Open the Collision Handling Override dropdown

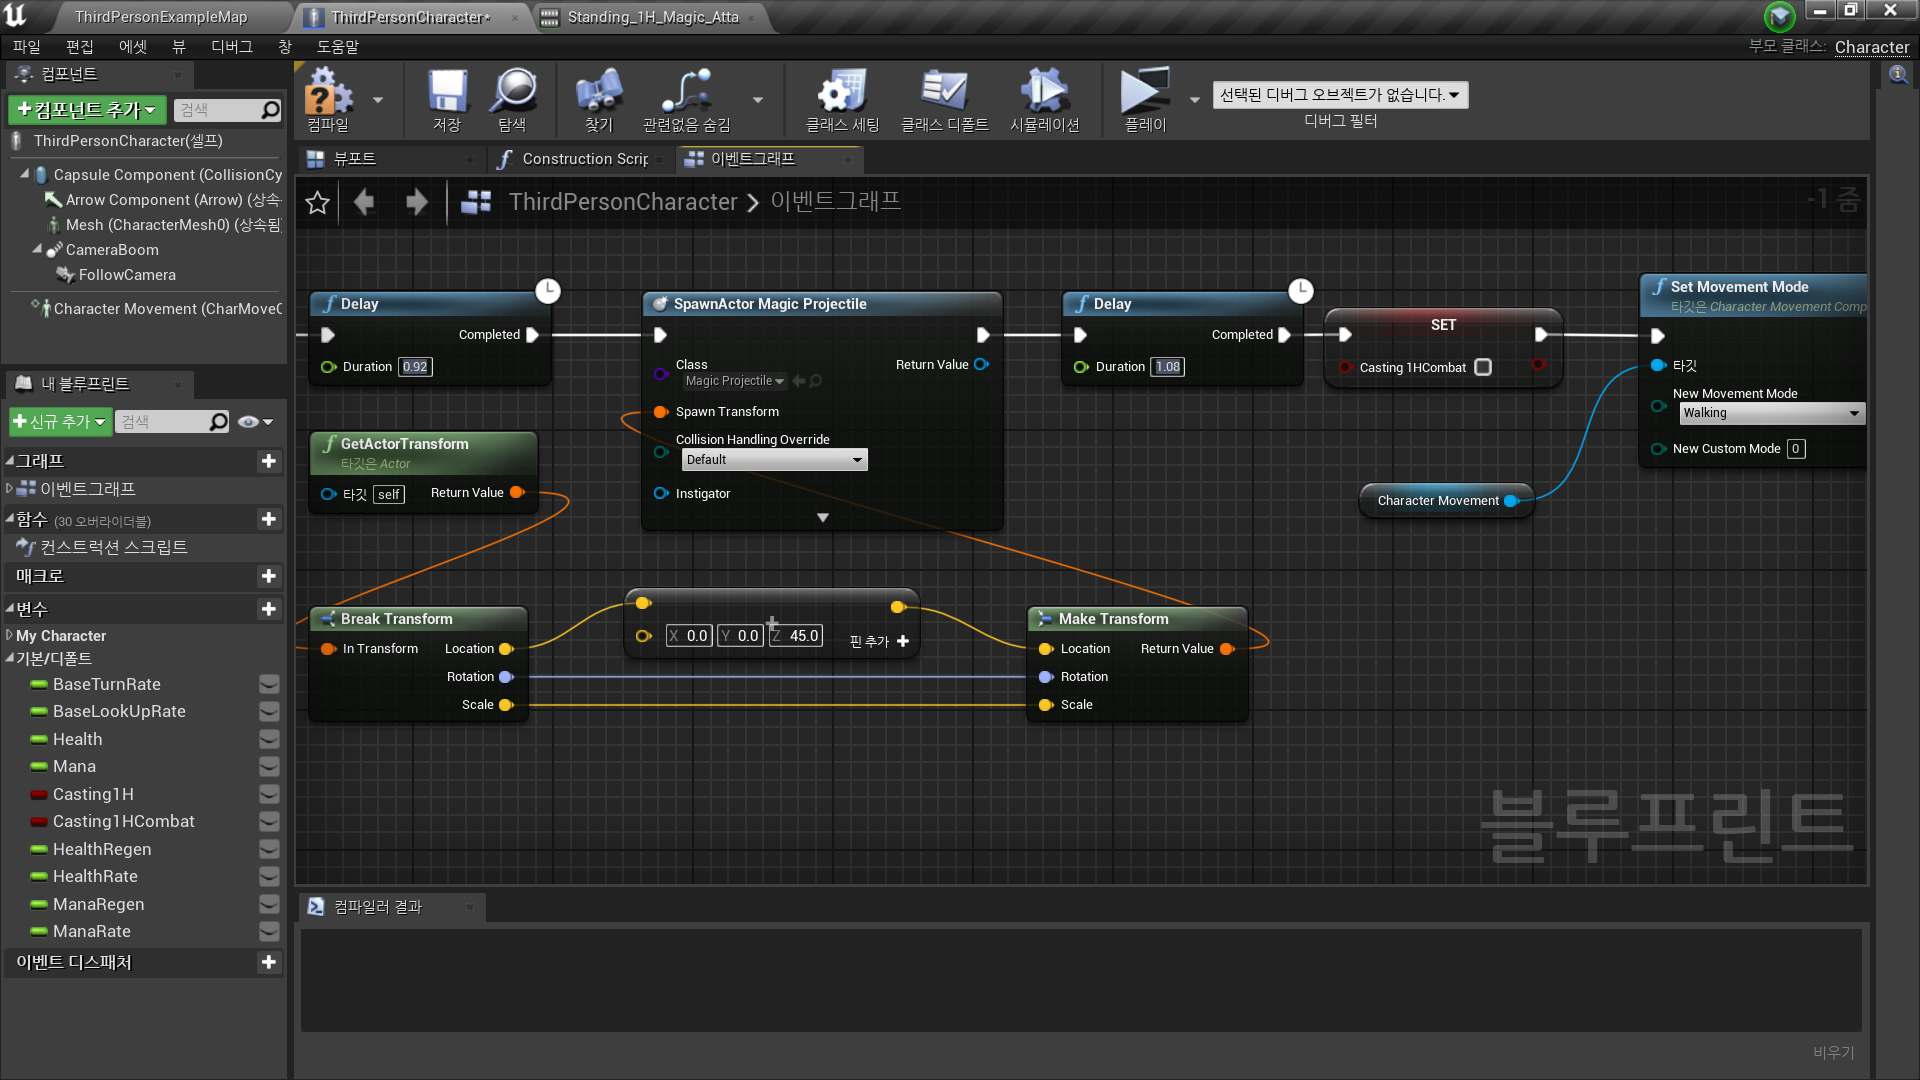774,460
